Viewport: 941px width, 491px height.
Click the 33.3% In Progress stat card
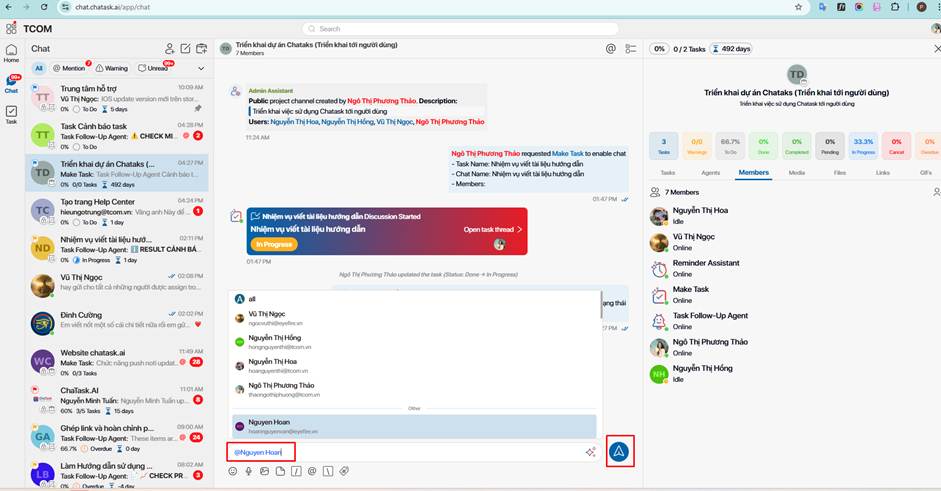tap(863, 146)
